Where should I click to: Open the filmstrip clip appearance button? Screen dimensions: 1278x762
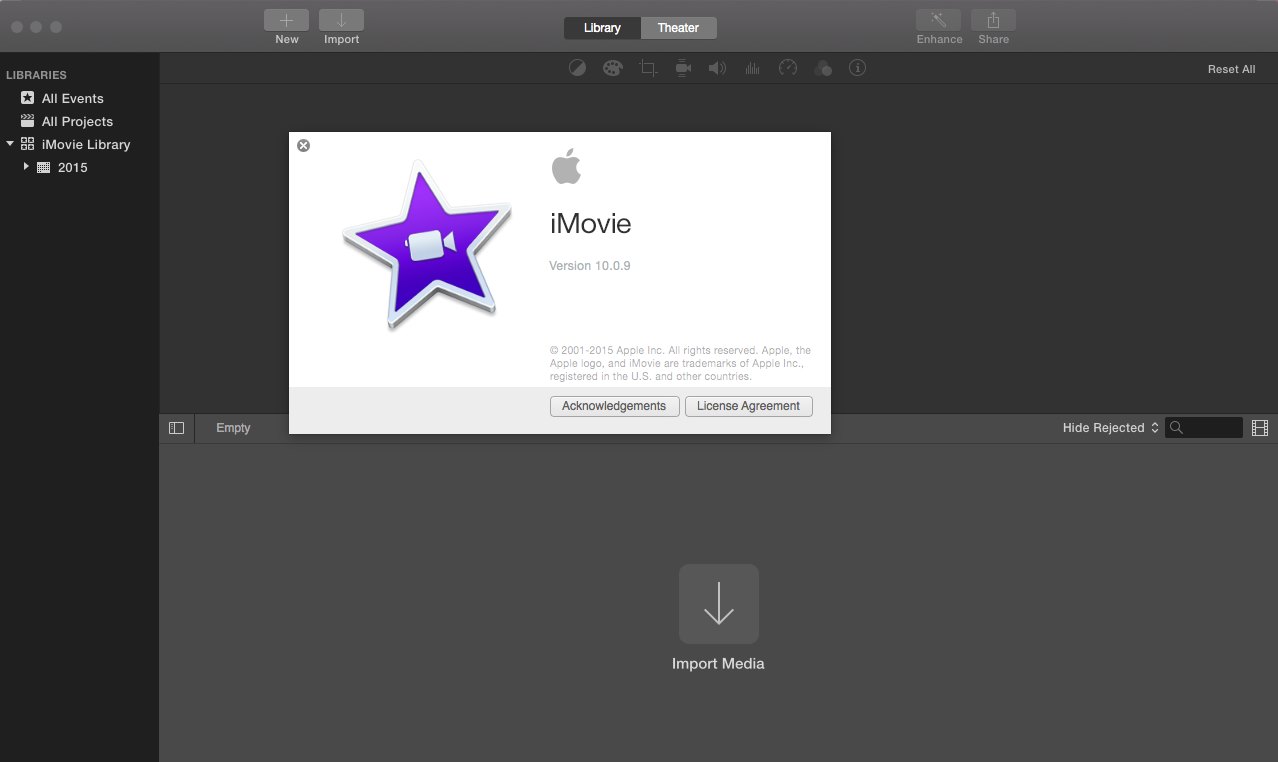[x=1260, y=428]
